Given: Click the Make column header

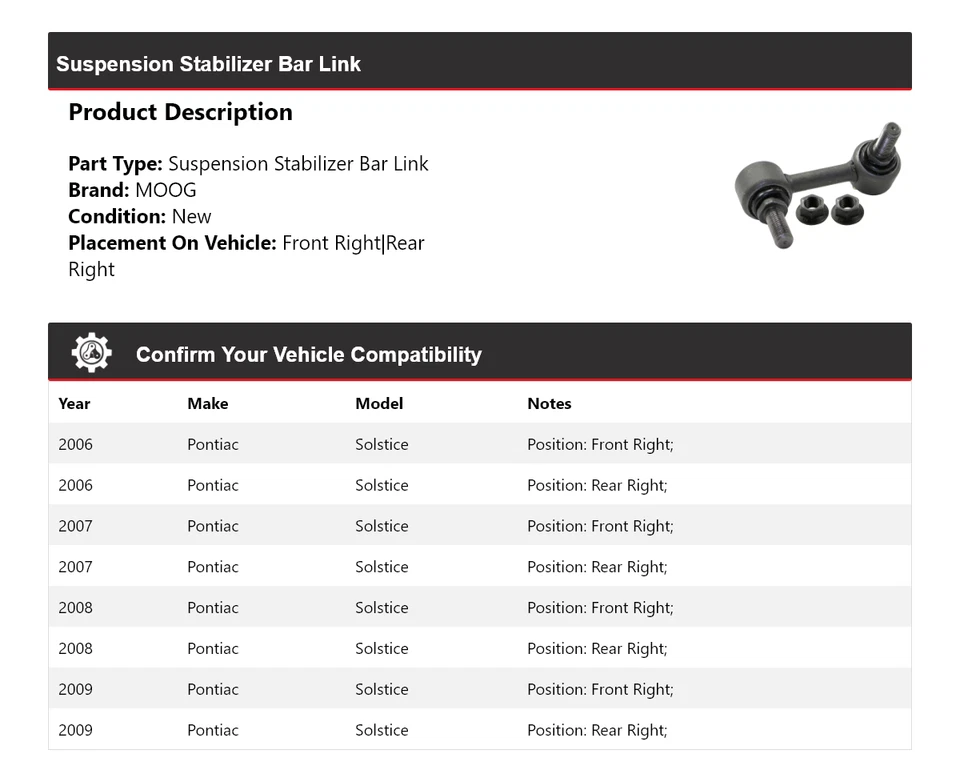Looking at the screenshot, I should point(207,404).
